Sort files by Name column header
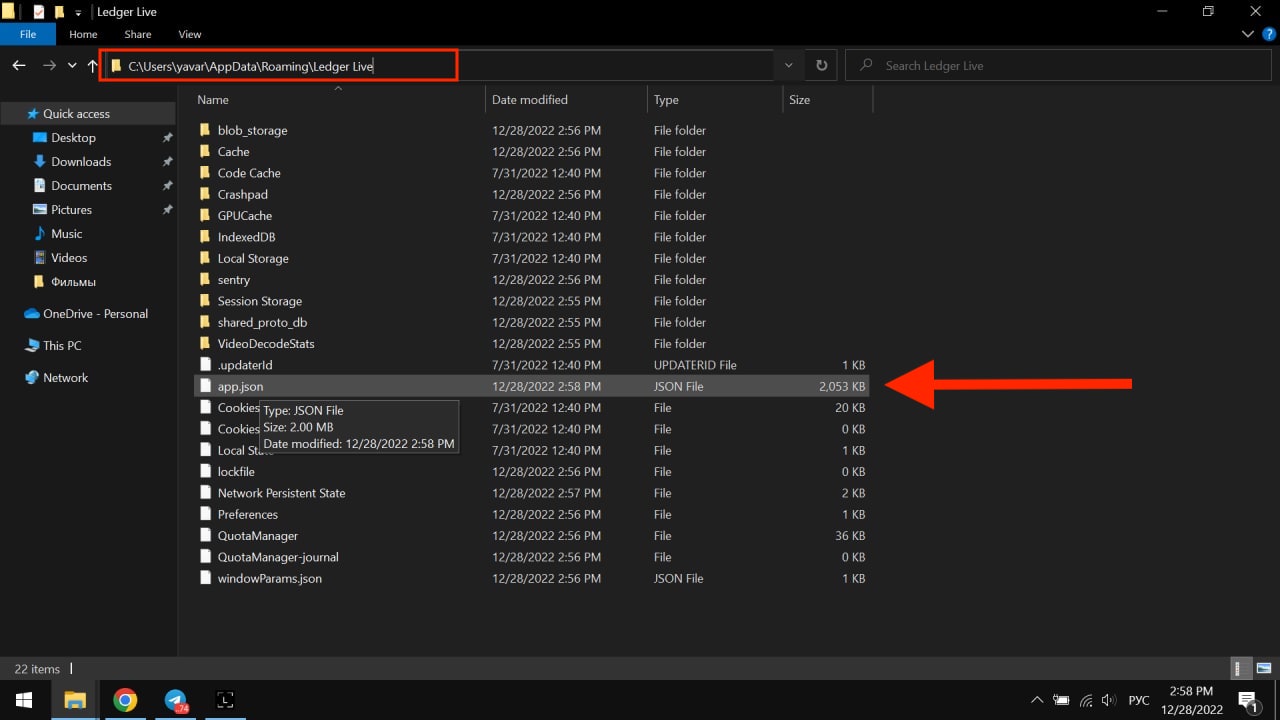This screenshot has height=720, width=1280. (213, 100)
